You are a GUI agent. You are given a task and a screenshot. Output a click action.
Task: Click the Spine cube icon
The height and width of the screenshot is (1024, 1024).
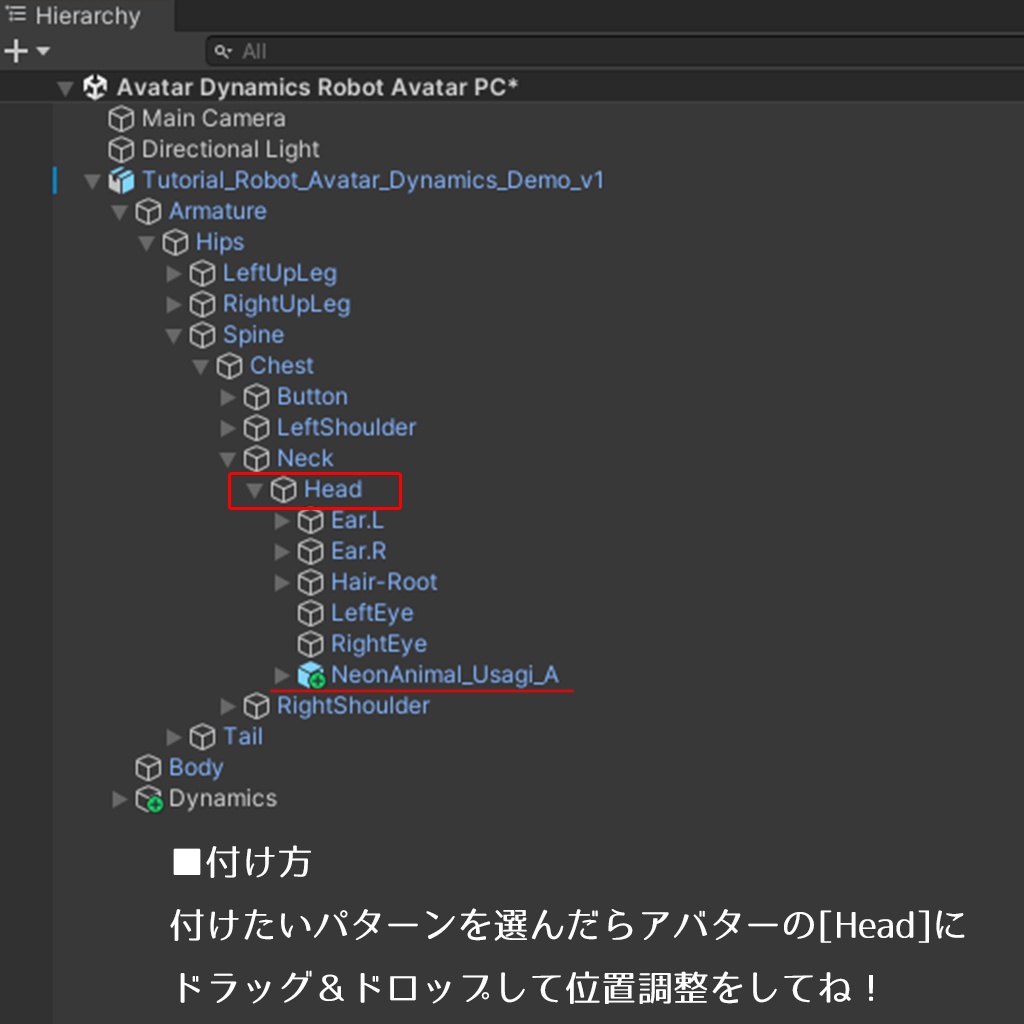pyautogui.click(x=202, y=336)
